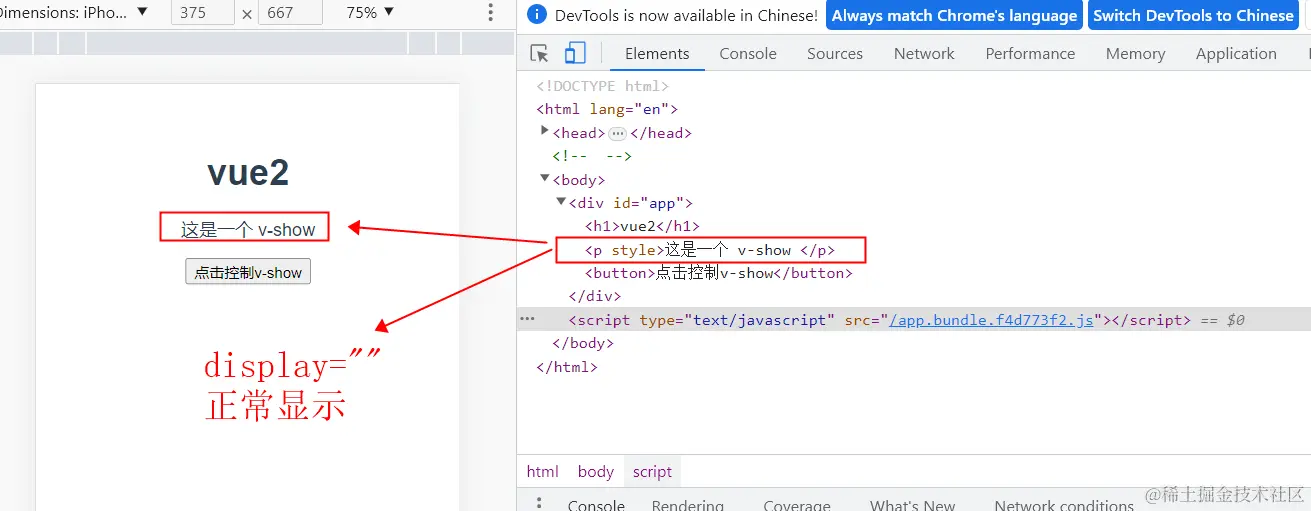This screenshot has width=1311, height=511.
Task: Click the 点击控制v-show button in page
Action: tap(248, 272)
